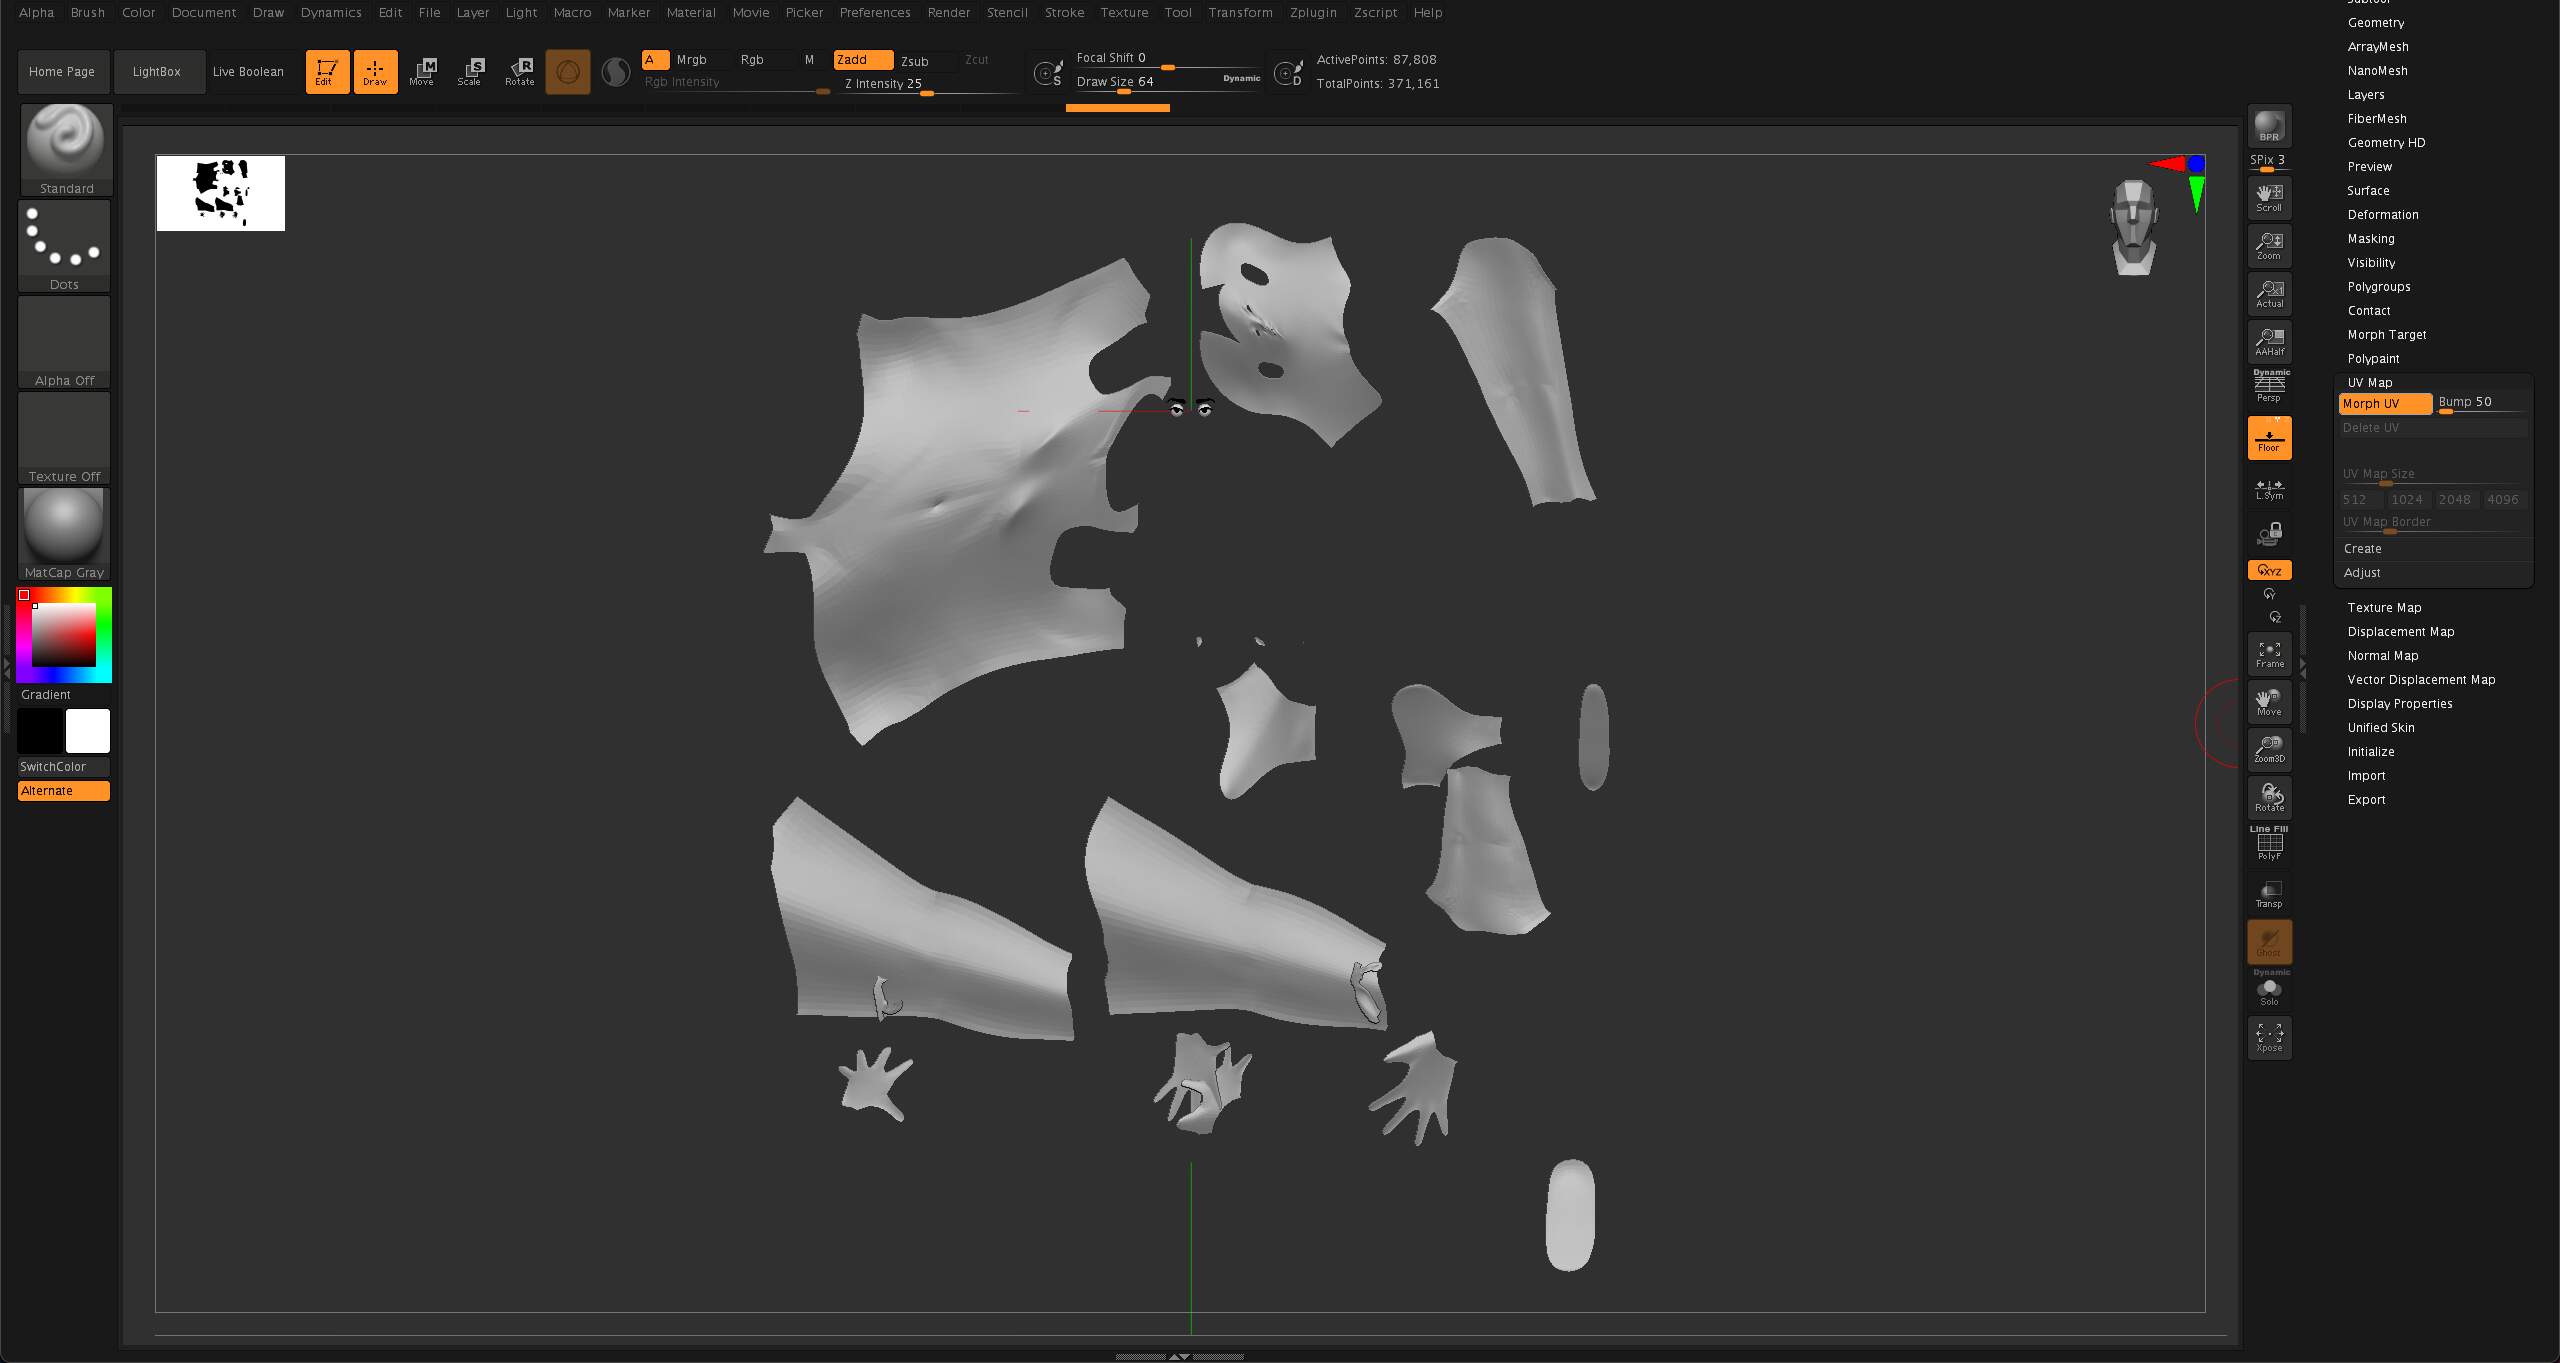This screenshot has width=2560, height=1363.
Task: Select the Dots stroke icon
Action: [64, 246]
